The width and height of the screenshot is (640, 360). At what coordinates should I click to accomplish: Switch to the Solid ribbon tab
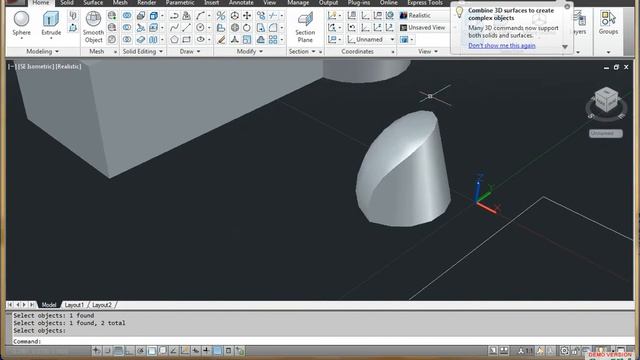[x=67, y=3]
